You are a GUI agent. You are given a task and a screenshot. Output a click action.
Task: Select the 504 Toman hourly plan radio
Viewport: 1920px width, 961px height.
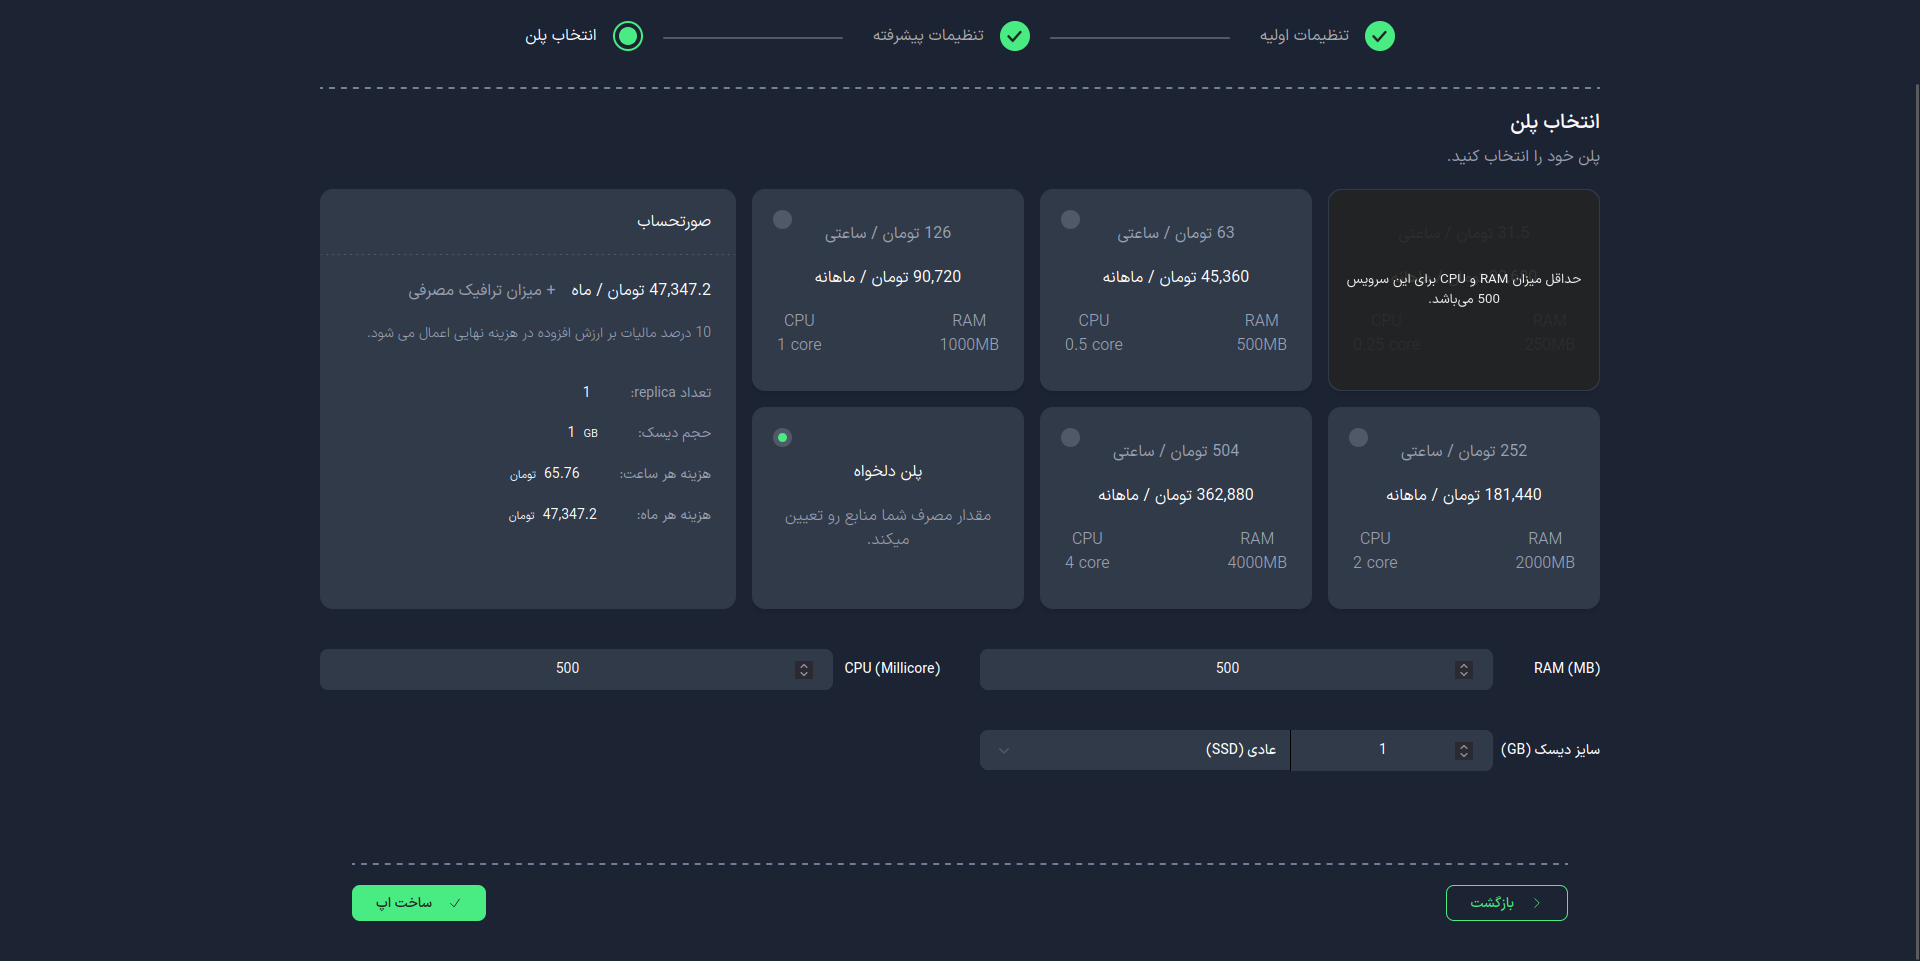[x=1070, y=437]
